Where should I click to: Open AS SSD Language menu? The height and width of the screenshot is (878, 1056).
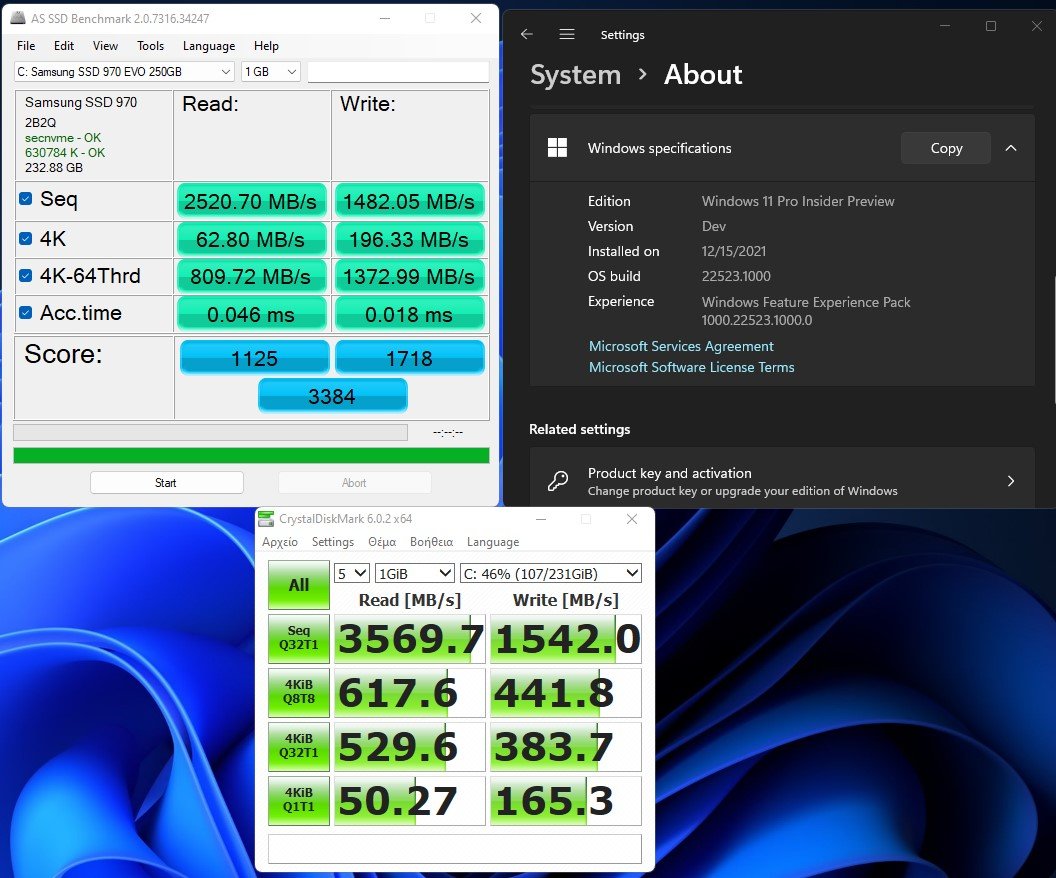pyautogui.click(x=209, y=46)
